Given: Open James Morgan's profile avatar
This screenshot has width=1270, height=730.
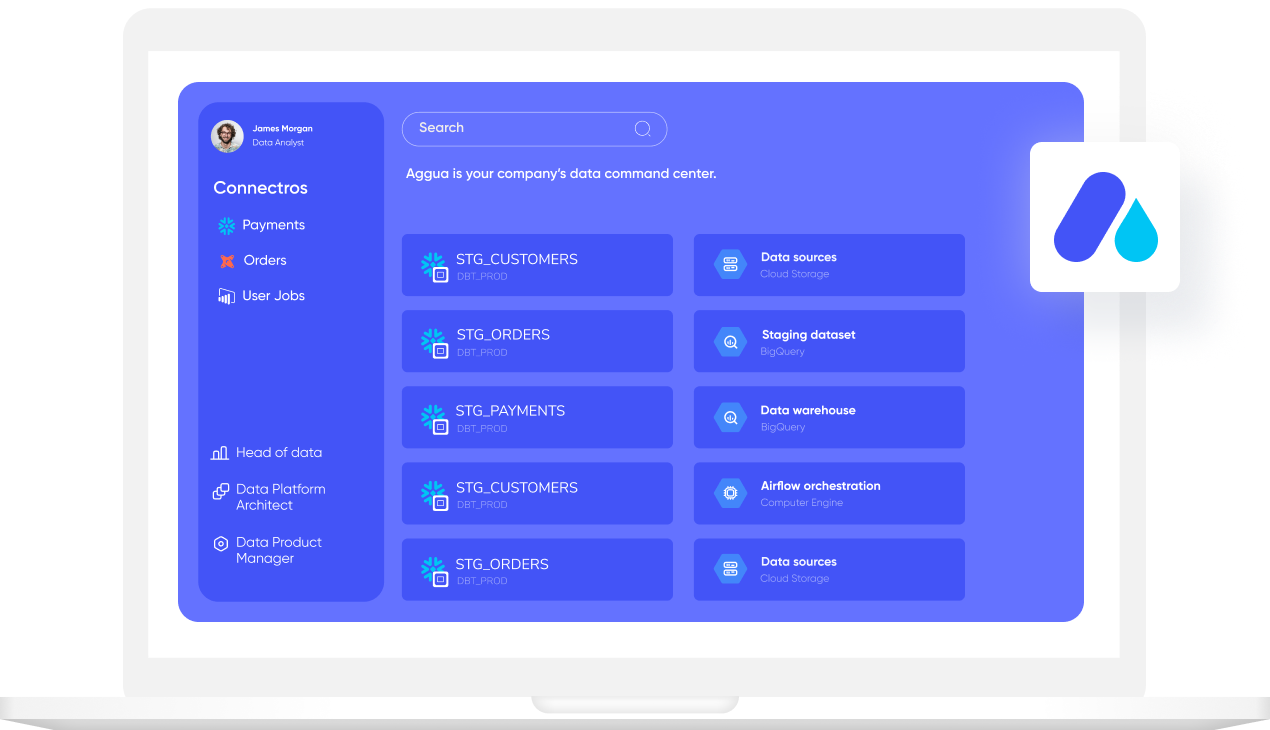Looking at the screenshot, I should [227, 136].
